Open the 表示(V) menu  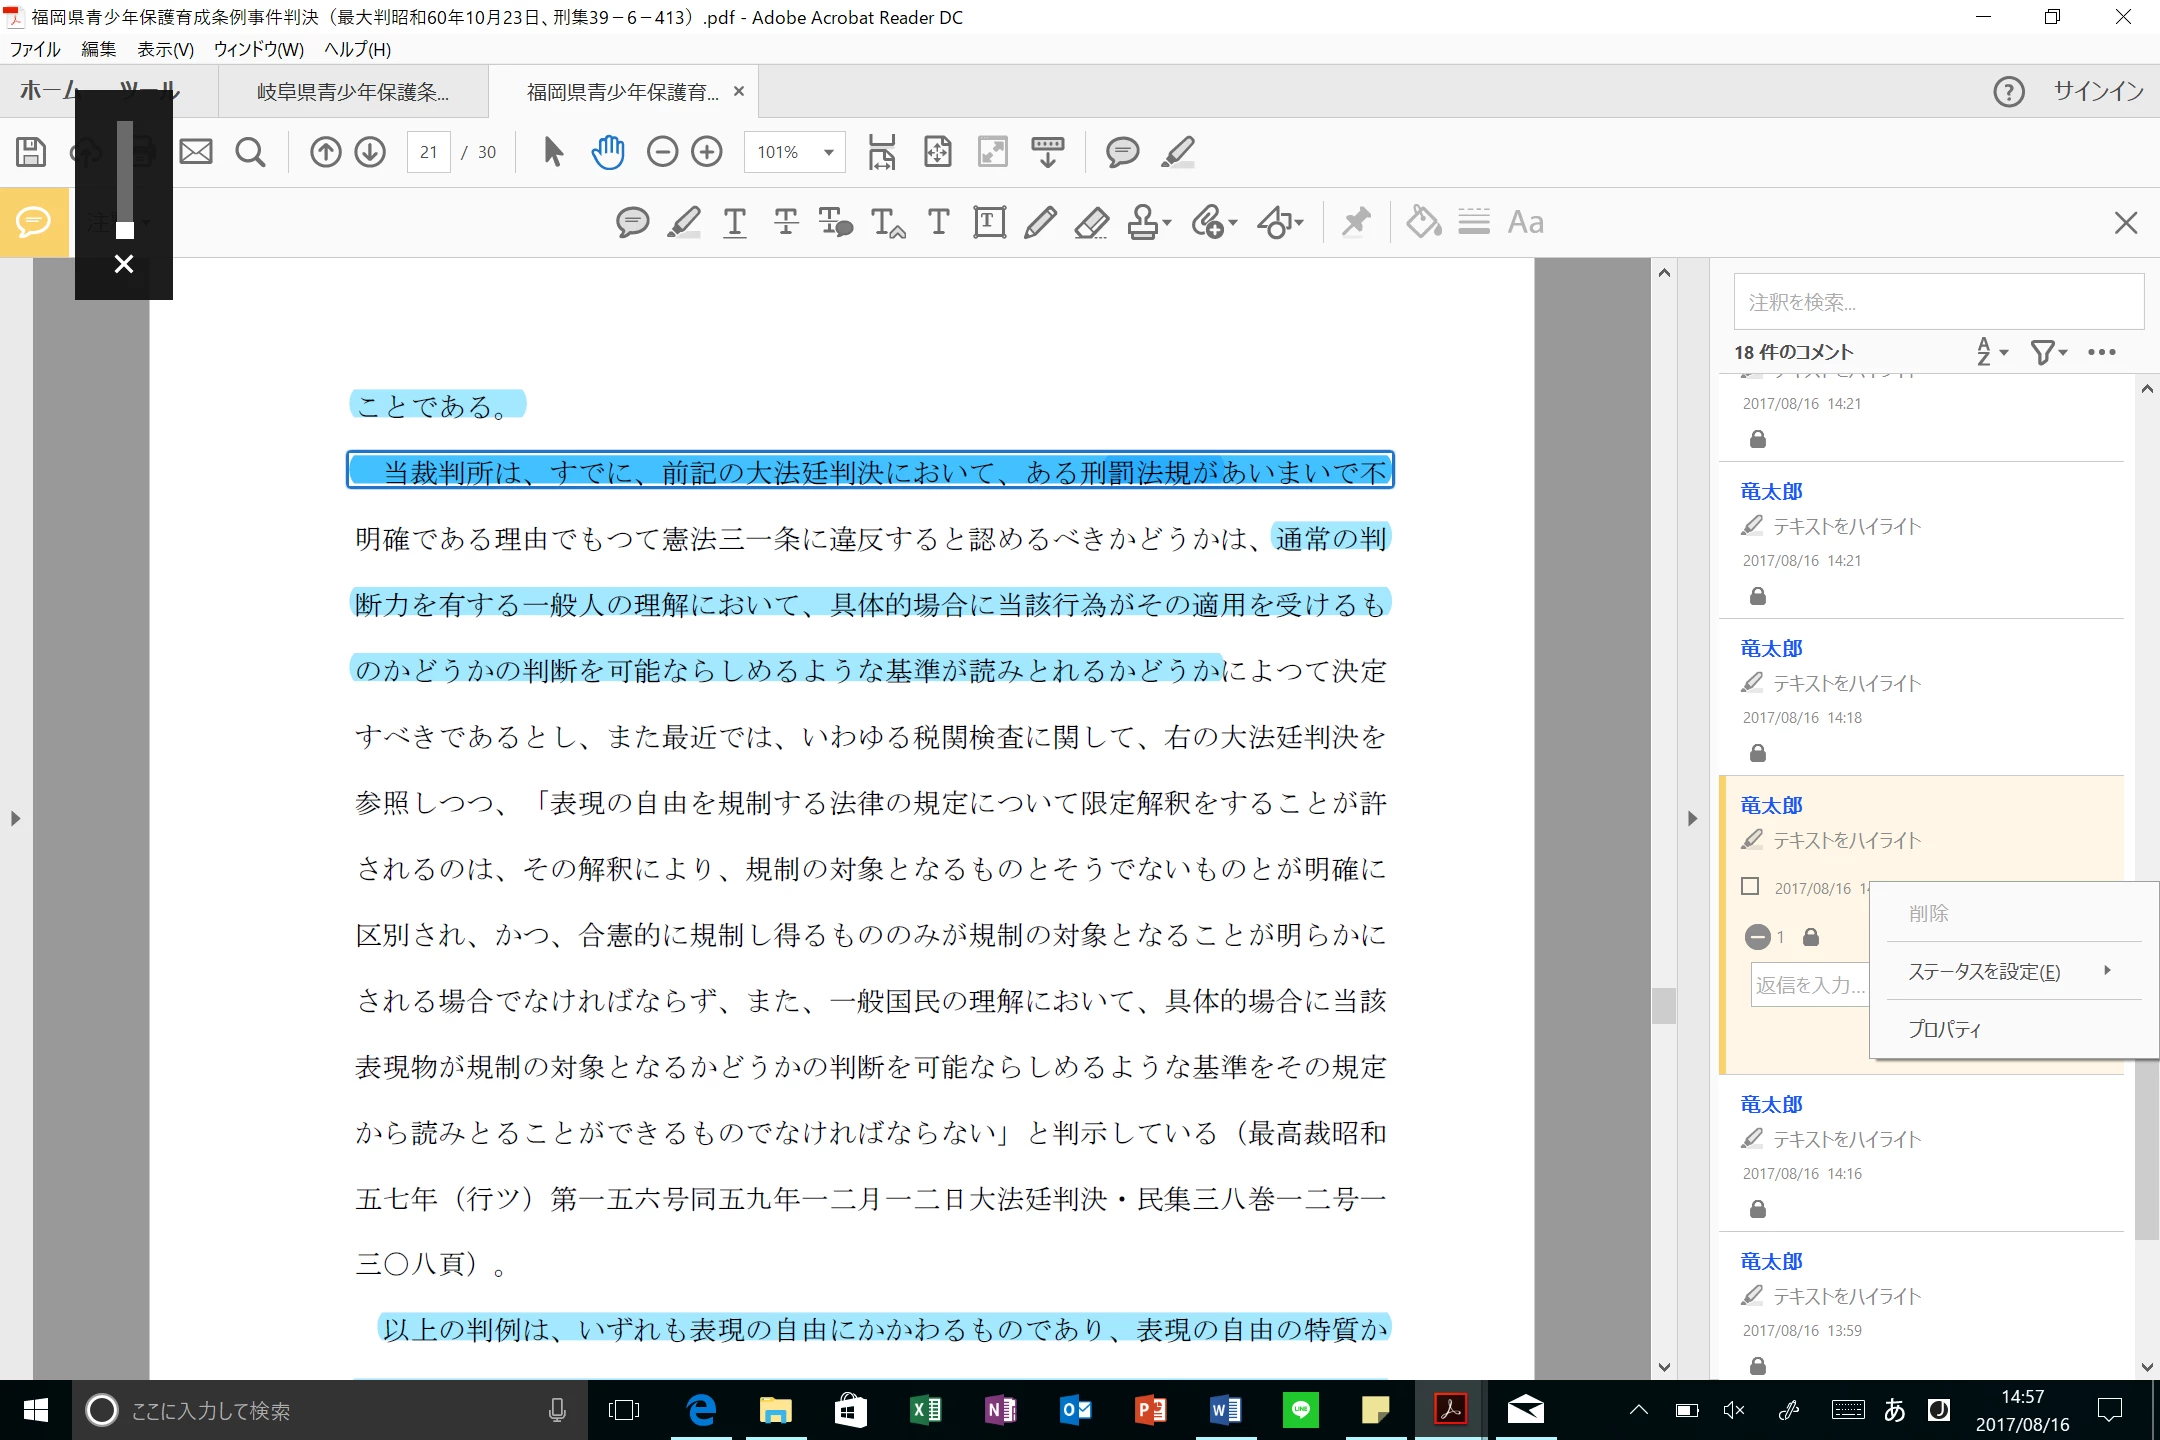click(165, 49)
